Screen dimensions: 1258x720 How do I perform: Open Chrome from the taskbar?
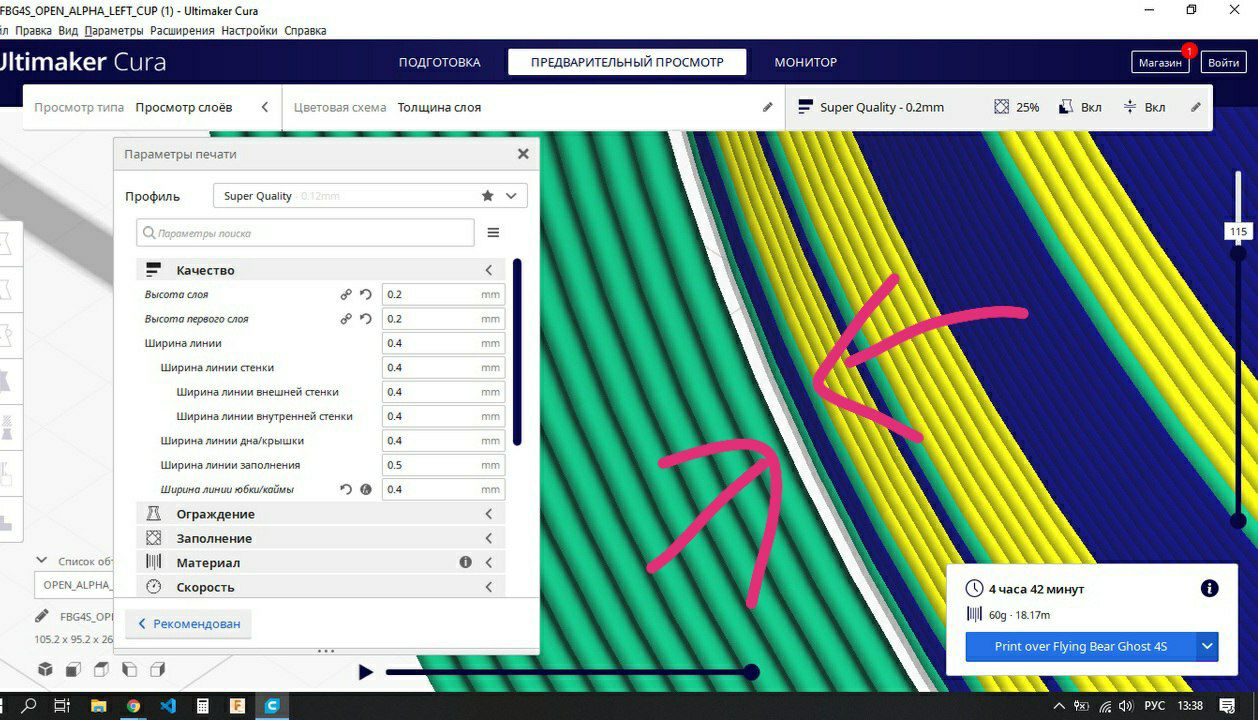[133, 706]
